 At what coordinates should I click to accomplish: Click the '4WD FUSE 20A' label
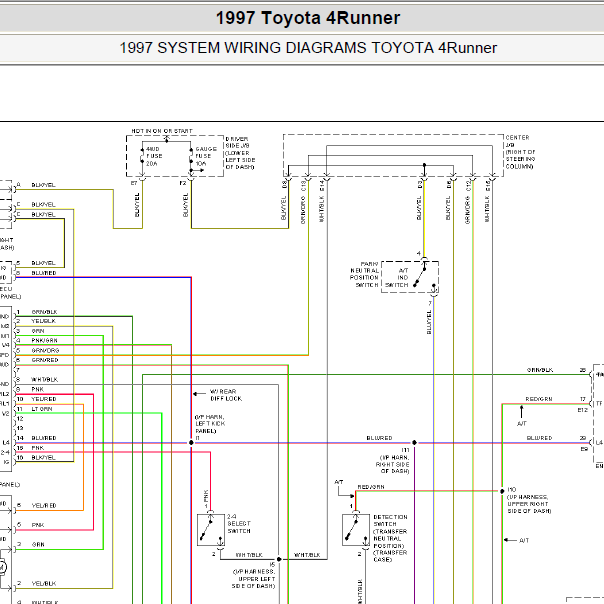click(154, 156)
